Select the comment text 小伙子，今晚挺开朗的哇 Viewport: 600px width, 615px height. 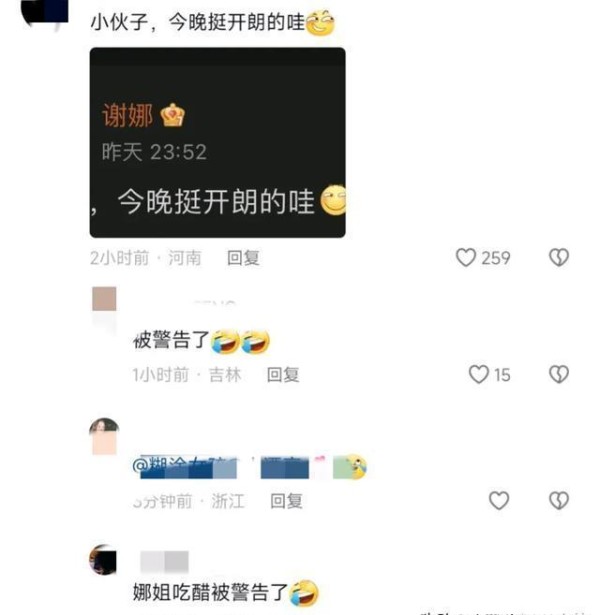pos(212,22)
